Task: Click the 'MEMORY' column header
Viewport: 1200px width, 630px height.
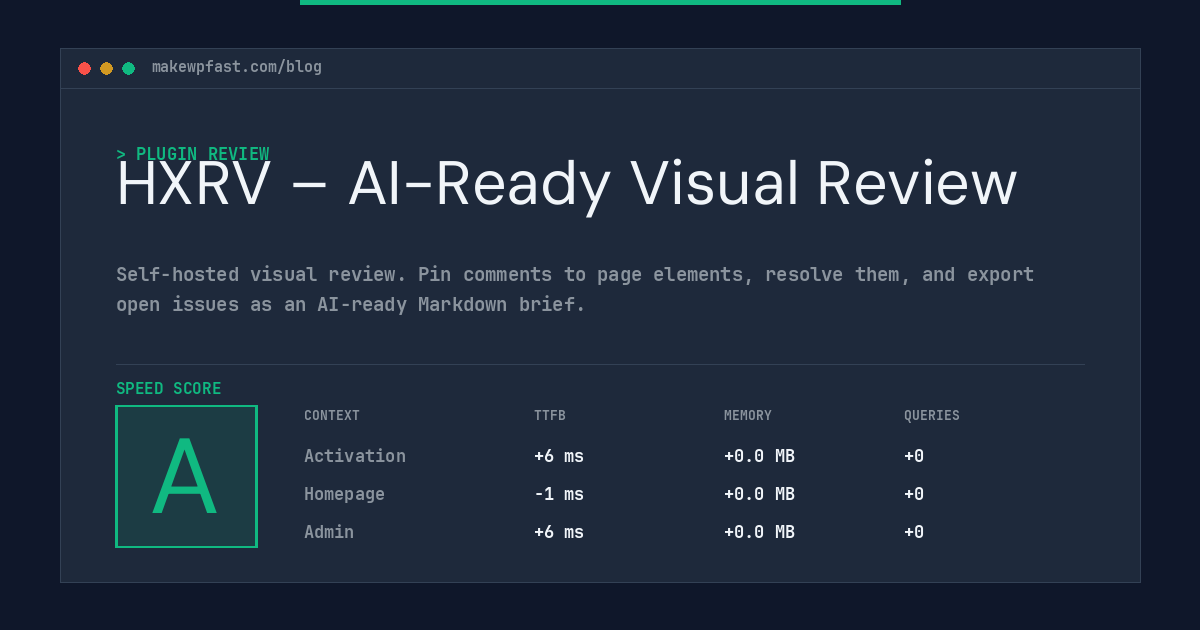Action: click(x=748, y=416)
